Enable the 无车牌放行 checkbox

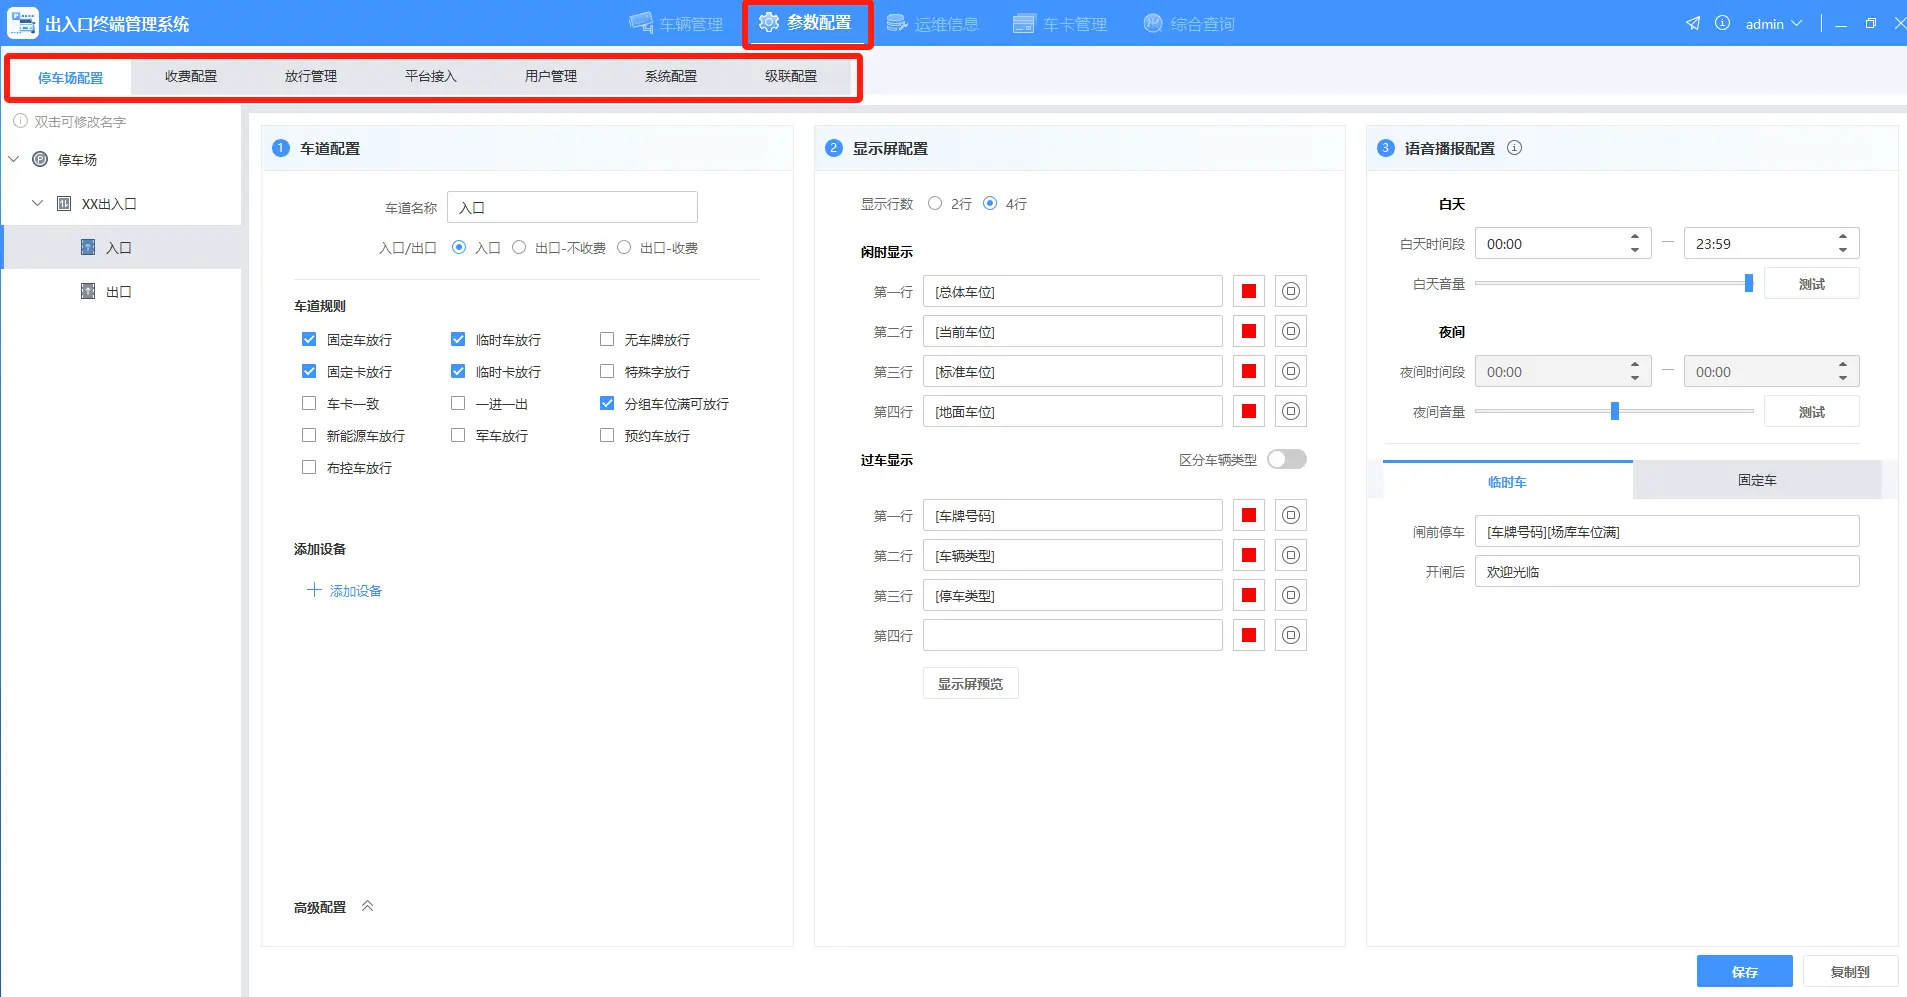click(x=607, y=339)
